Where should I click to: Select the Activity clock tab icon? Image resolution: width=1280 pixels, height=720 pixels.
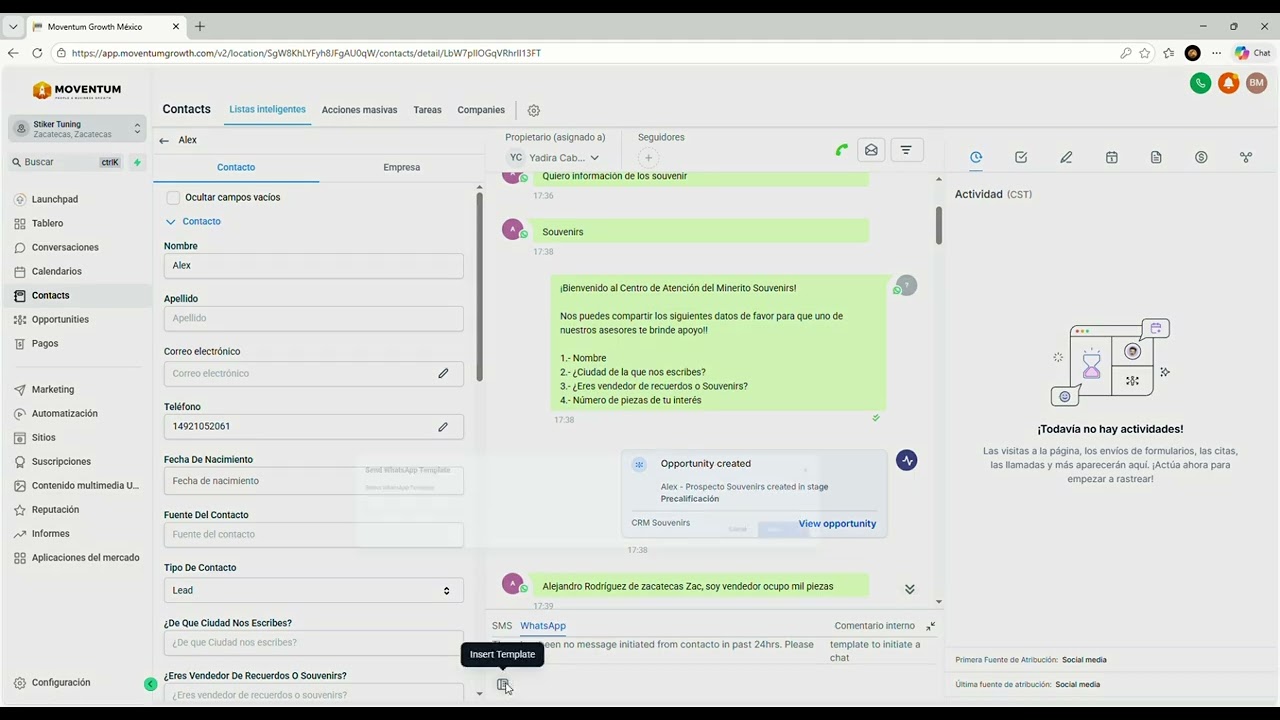(x=976, y=157)
